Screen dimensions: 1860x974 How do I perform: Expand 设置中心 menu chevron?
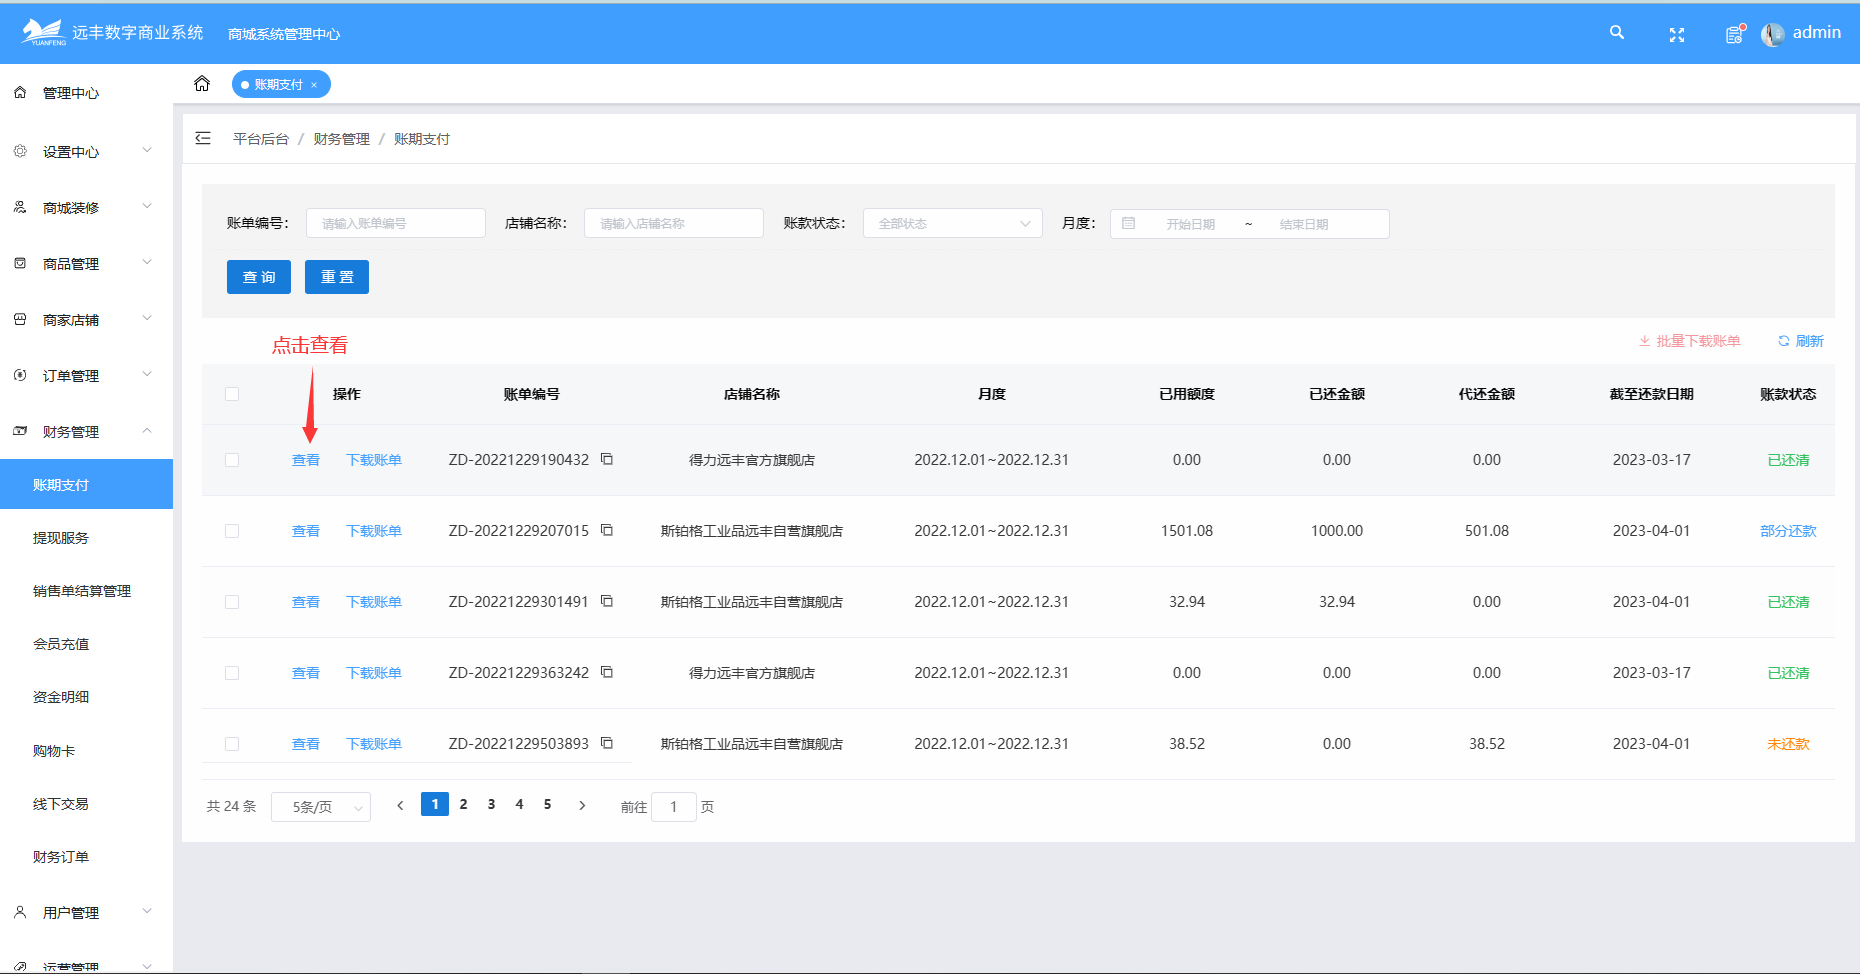pos(147,151)
